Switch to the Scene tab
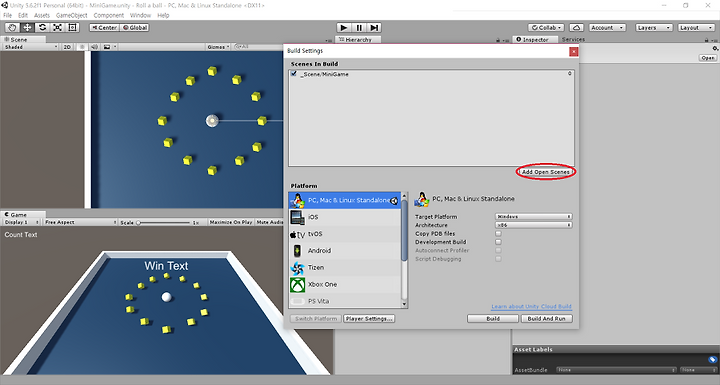720x385 pixels. (22, 40)
